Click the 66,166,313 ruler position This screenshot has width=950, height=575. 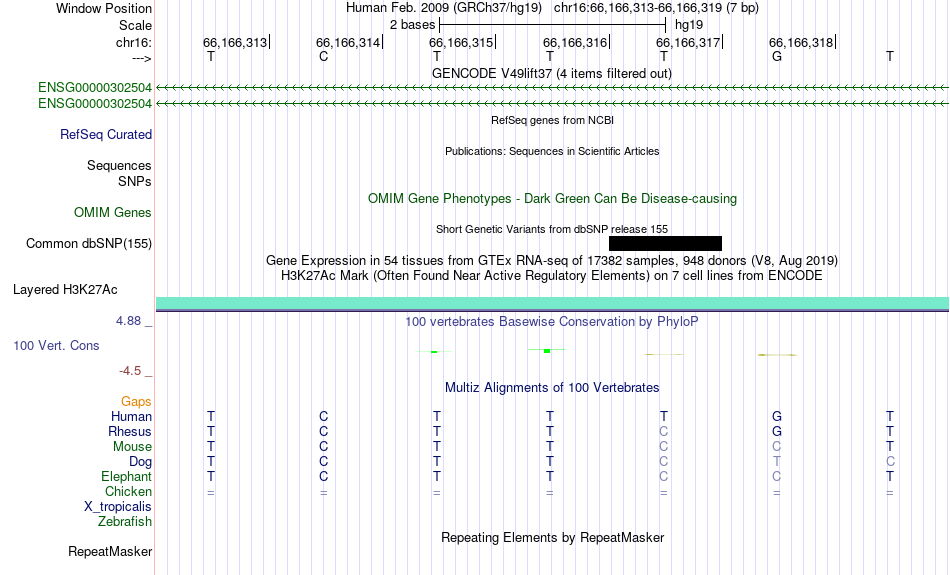(236, 42)
